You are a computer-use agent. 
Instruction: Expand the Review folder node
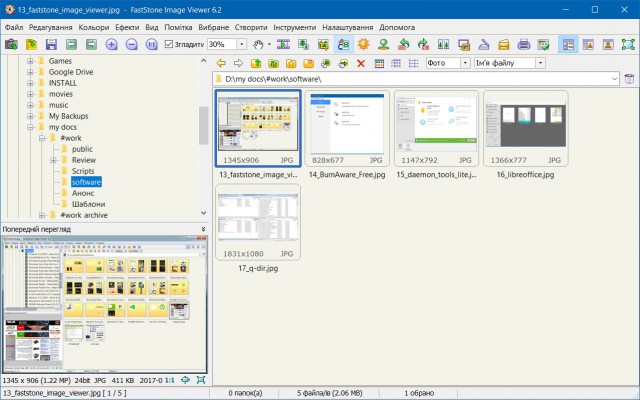53,160
